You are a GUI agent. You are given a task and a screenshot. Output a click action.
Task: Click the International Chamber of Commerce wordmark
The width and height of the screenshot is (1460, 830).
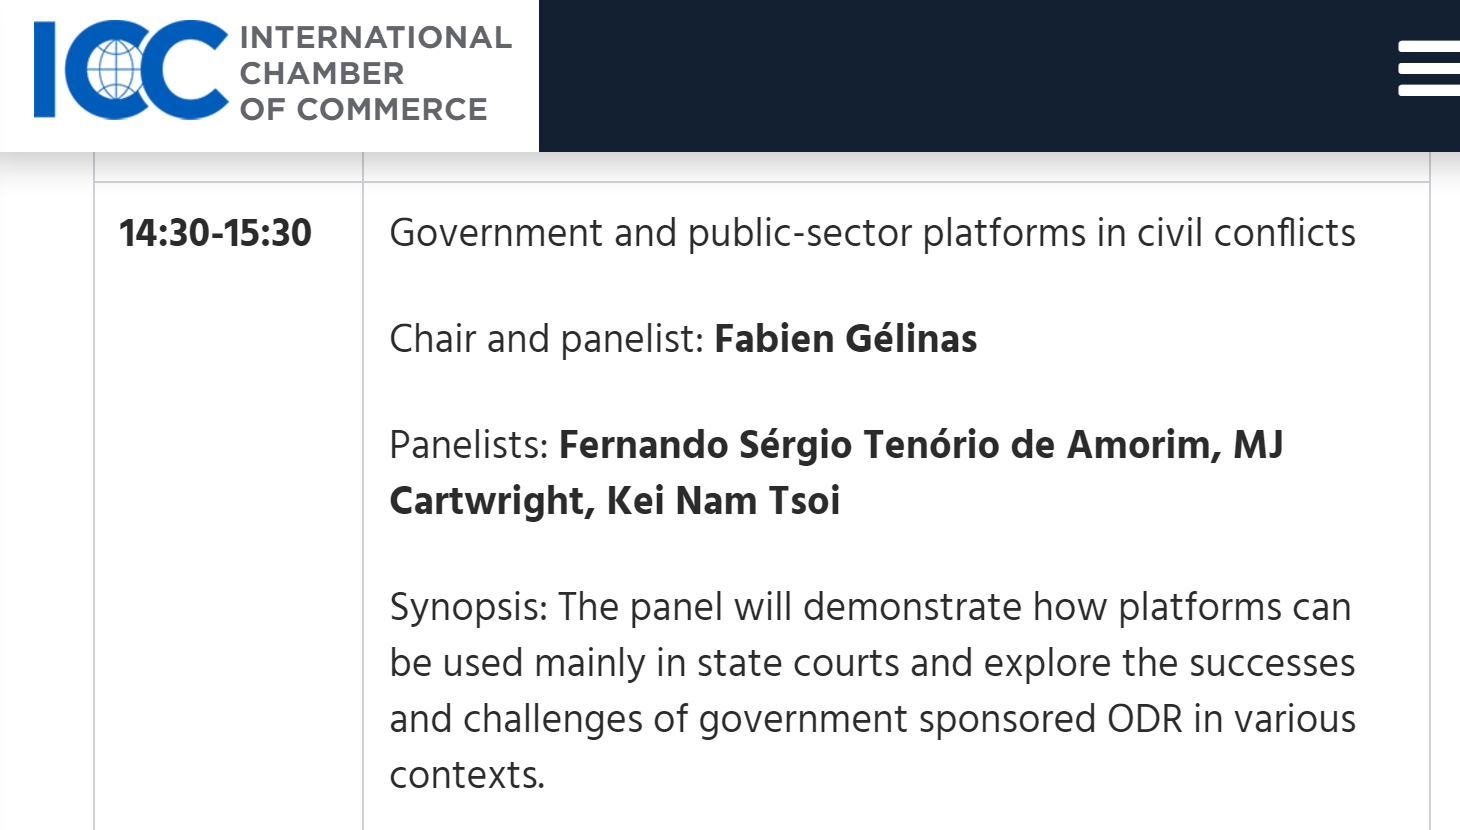pyautogui.click(x=375, y=73)
